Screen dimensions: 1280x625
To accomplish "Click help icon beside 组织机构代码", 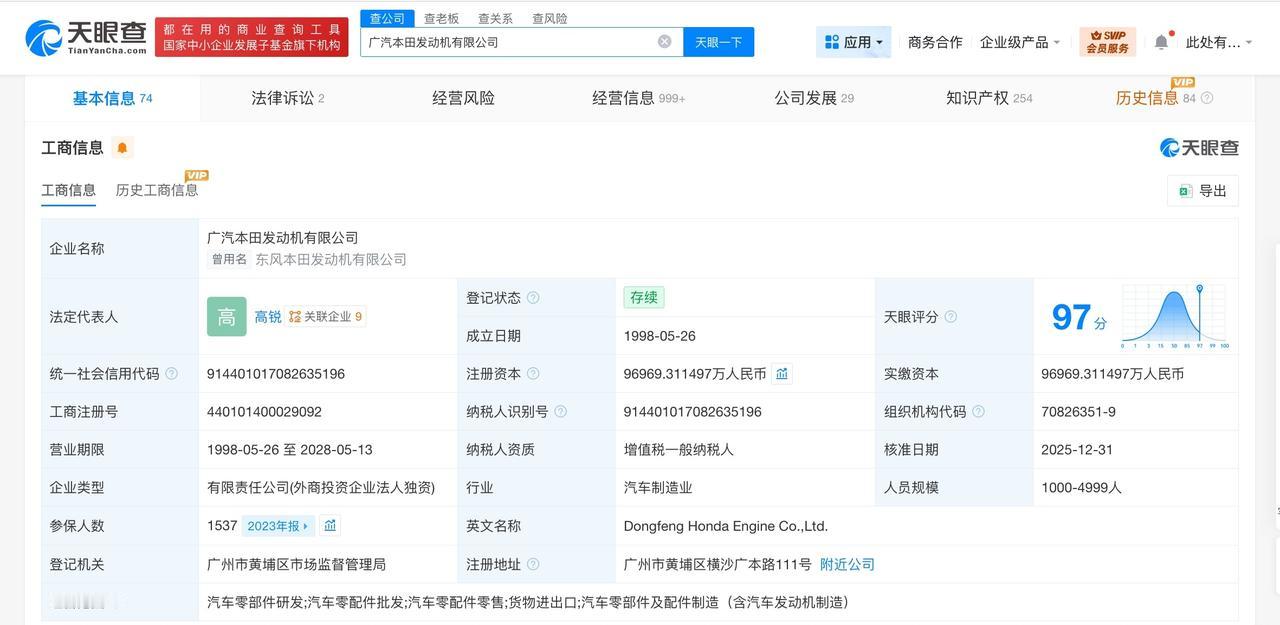I will (978, 412).
